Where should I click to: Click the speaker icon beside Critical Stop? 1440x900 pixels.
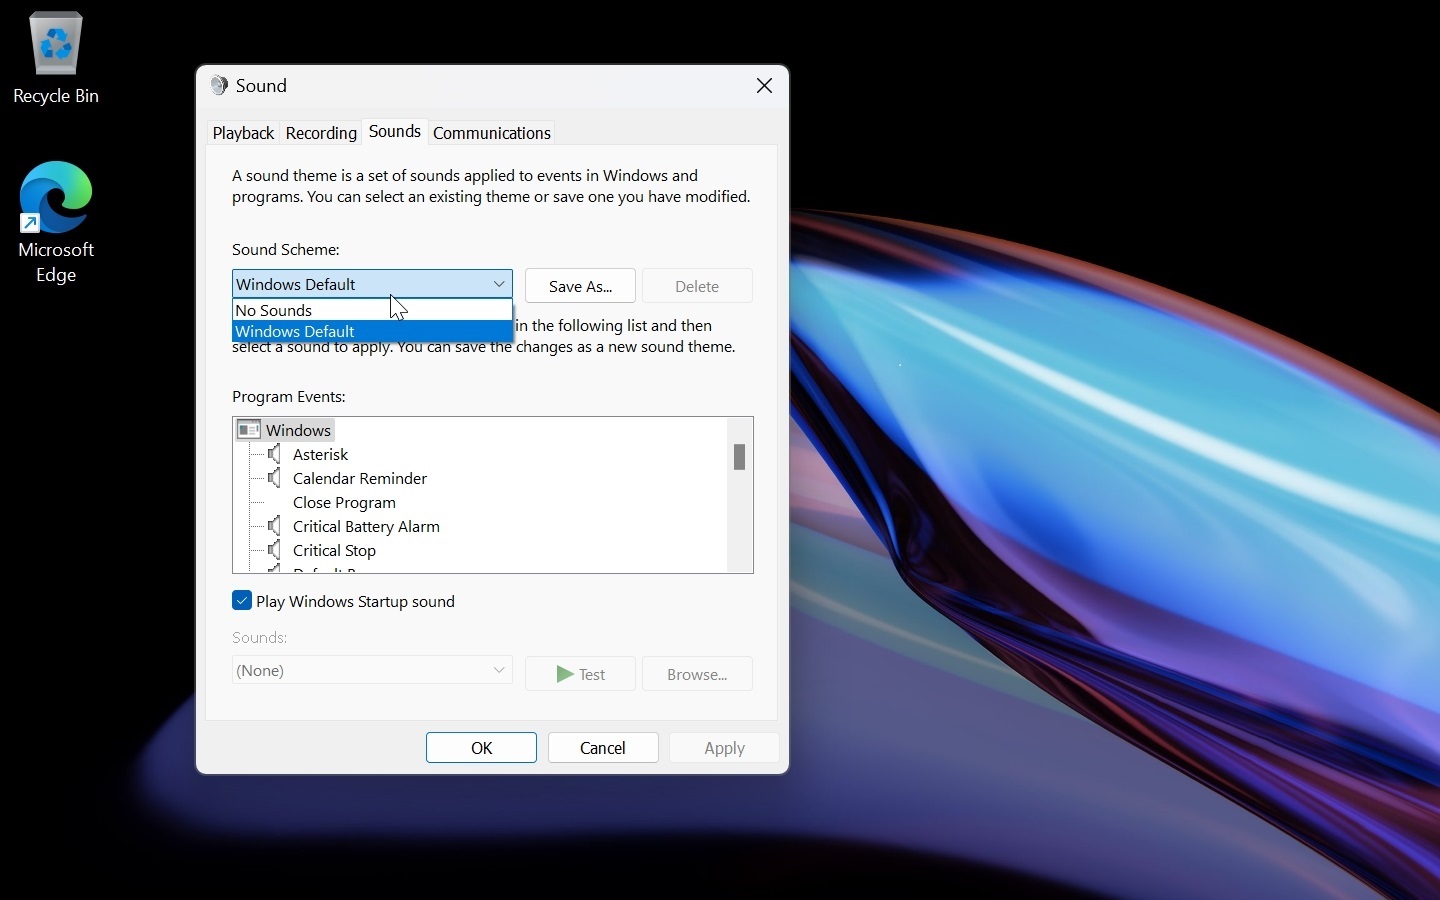275,551
